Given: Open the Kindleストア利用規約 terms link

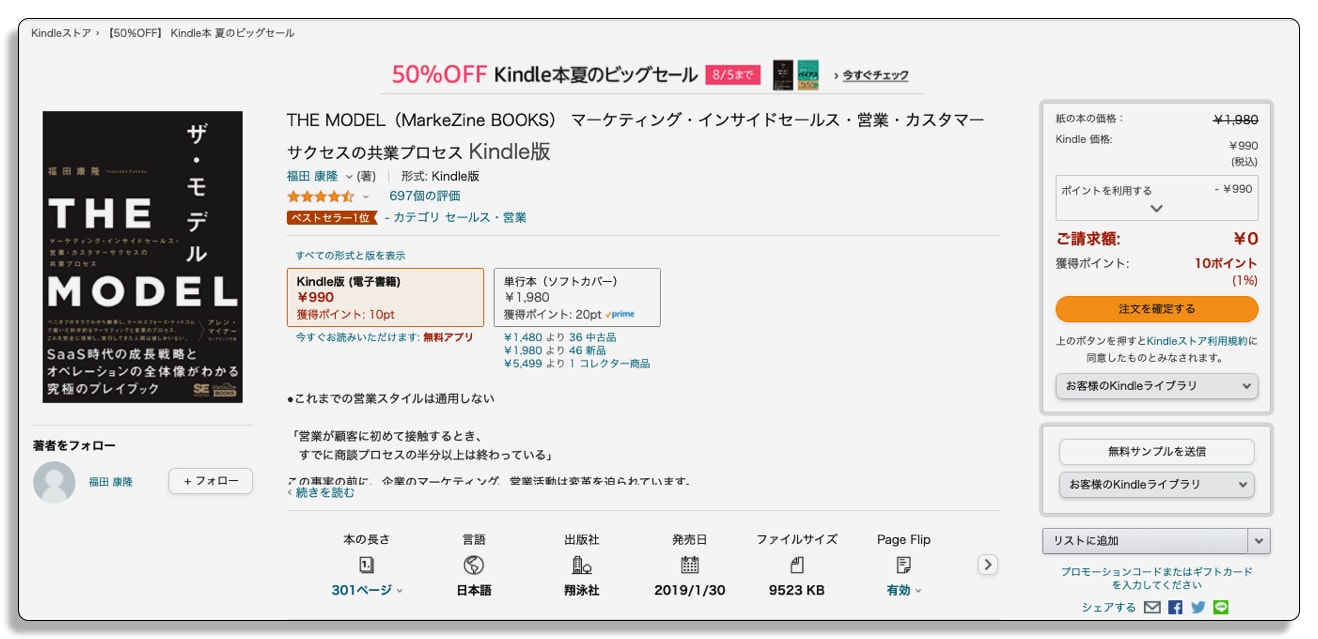Looking at the screenshot, I should [x=1198, y=341].
